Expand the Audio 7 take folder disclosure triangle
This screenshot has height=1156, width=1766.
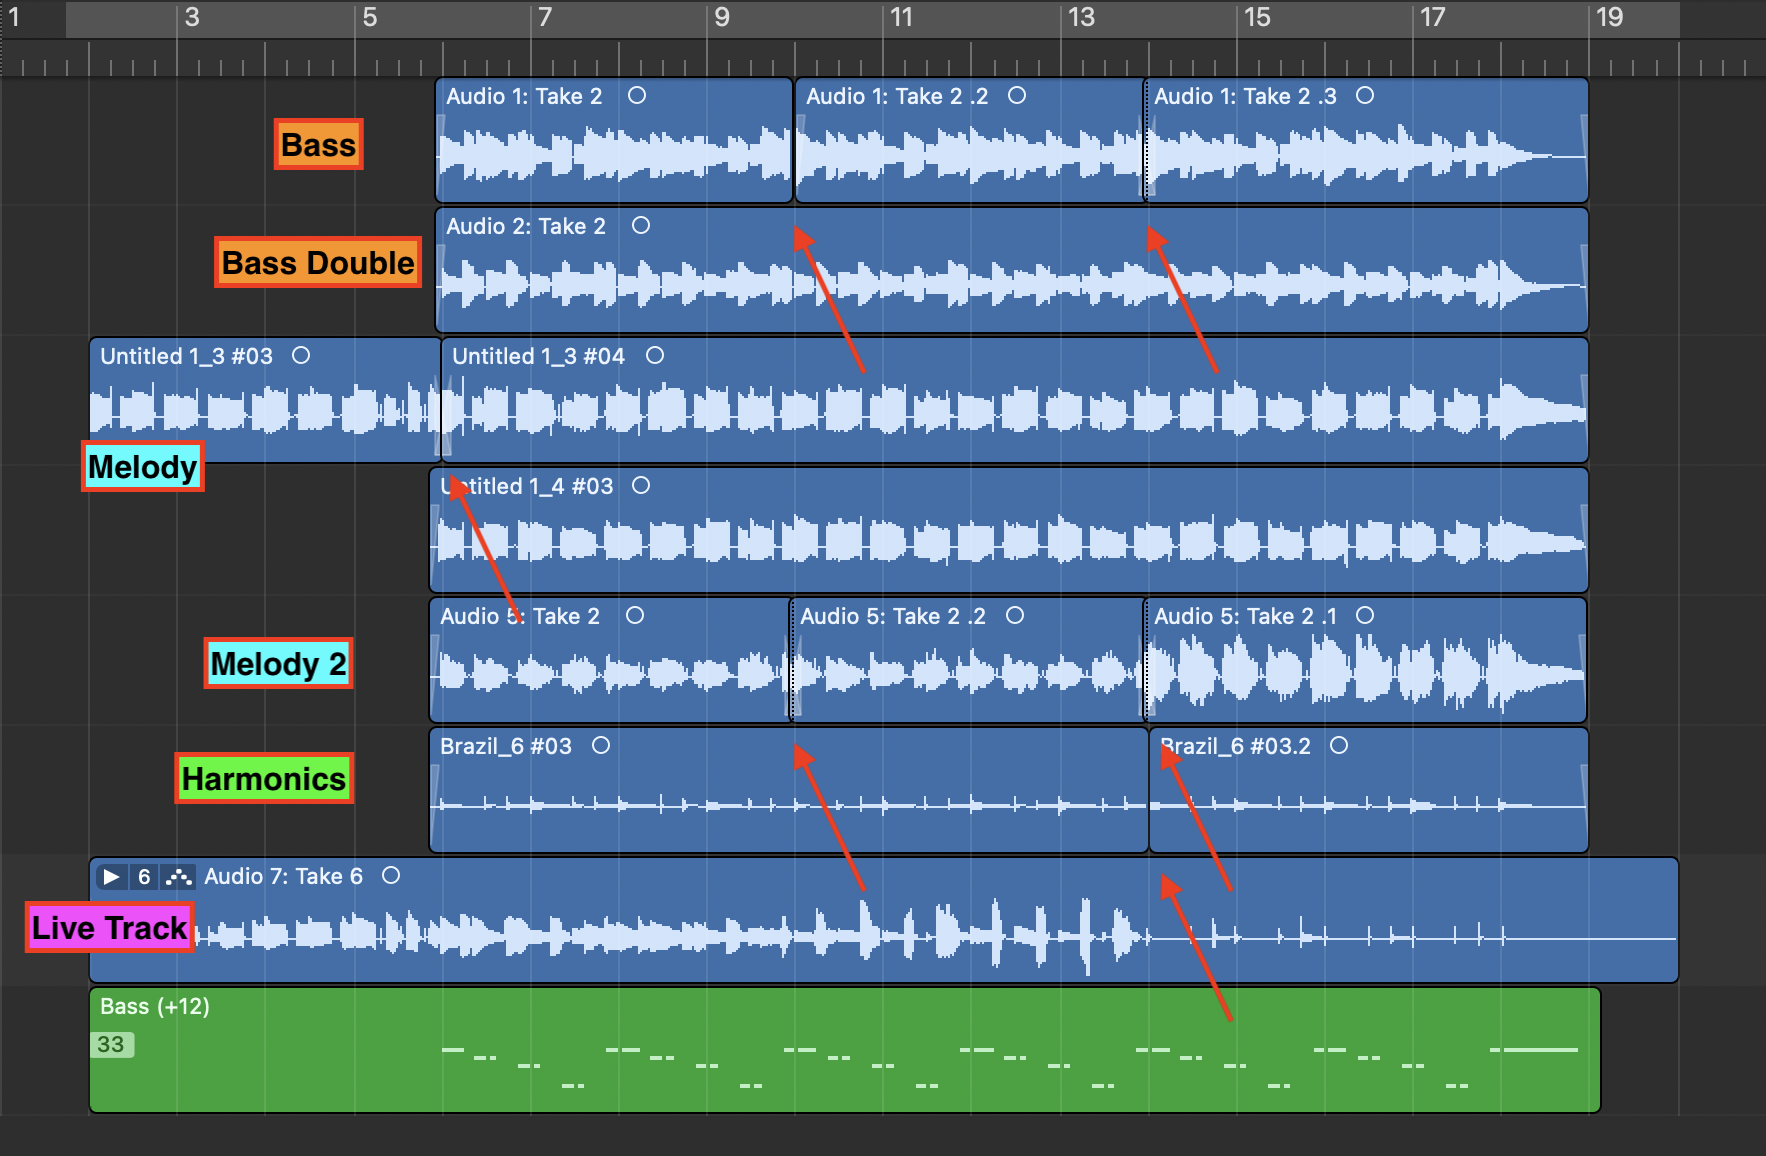click(111, 877)
